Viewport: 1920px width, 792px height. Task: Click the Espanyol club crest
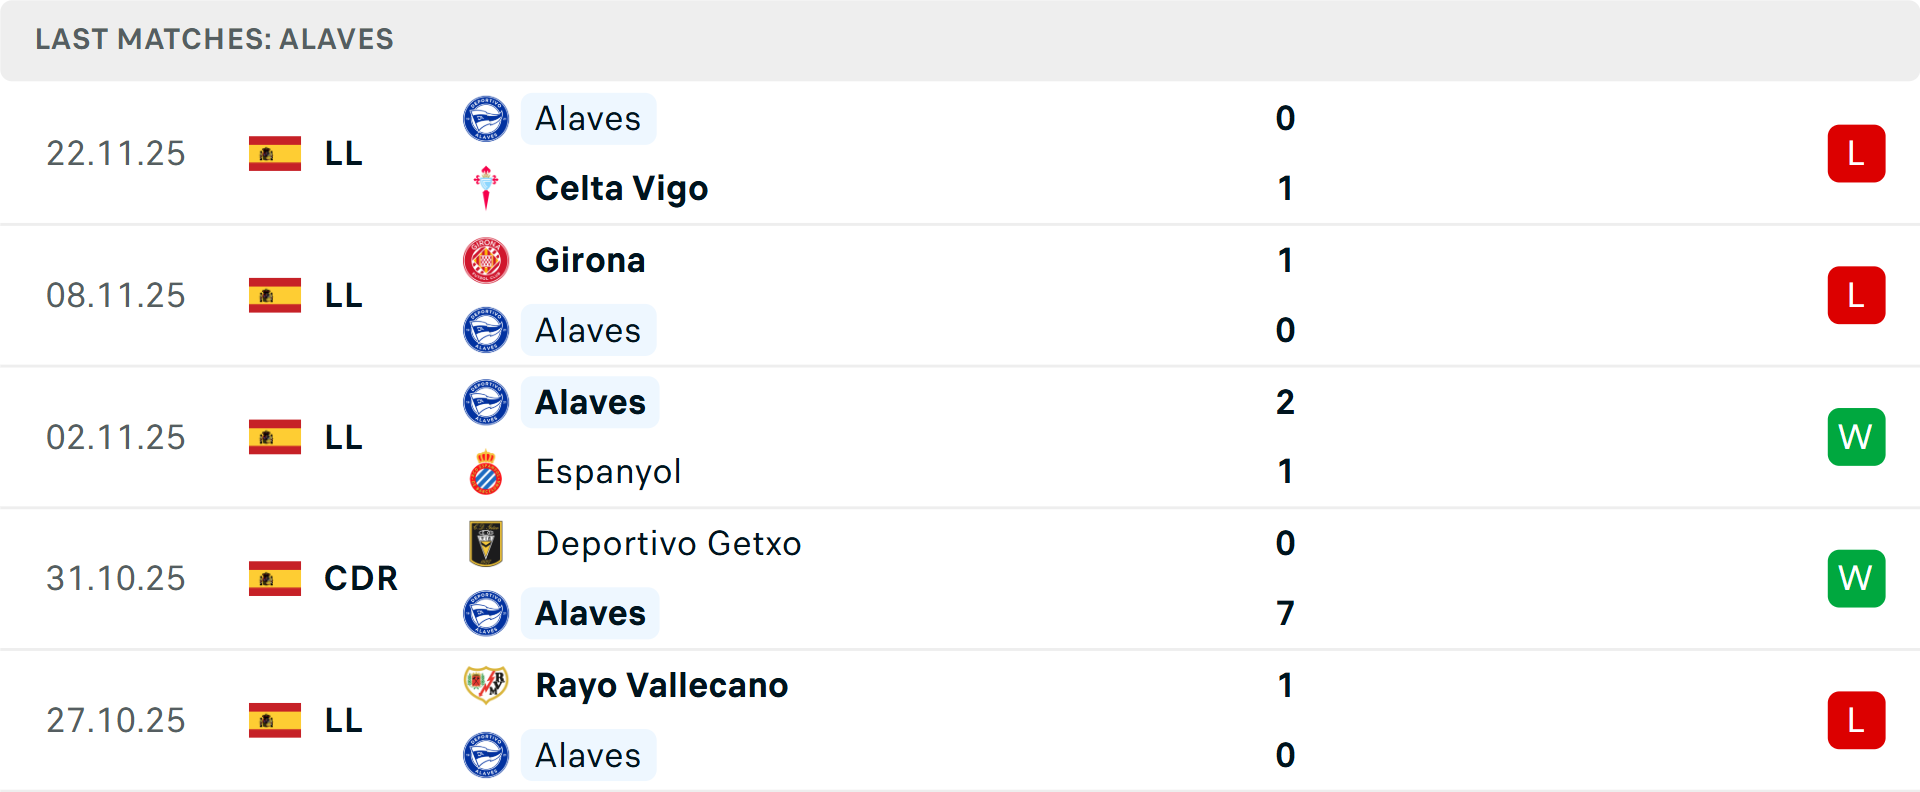pyautogui.click(x=486, y=472)
